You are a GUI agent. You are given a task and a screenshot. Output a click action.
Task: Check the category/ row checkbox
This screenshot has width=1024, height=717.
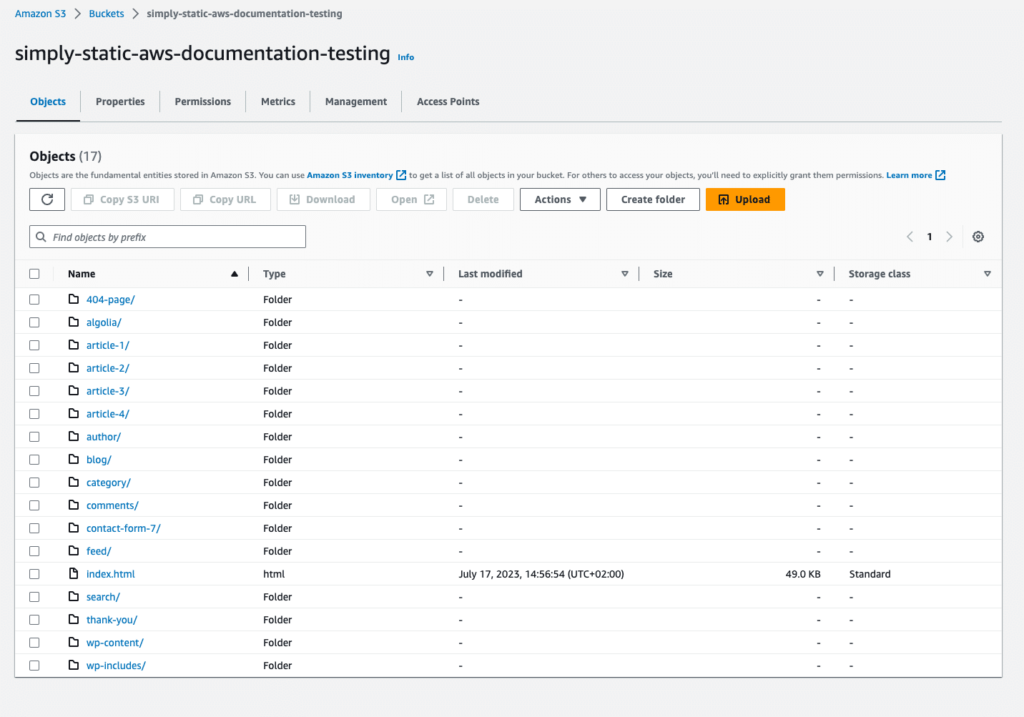point(35,482)
